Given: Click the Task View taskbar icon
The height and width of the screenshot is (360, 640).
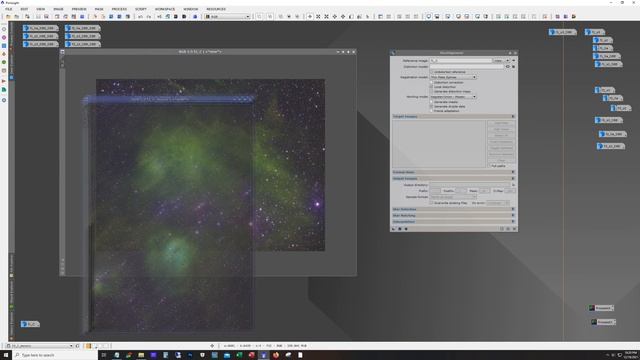Looking at the screenshot, I should click(x=104, y=355).
